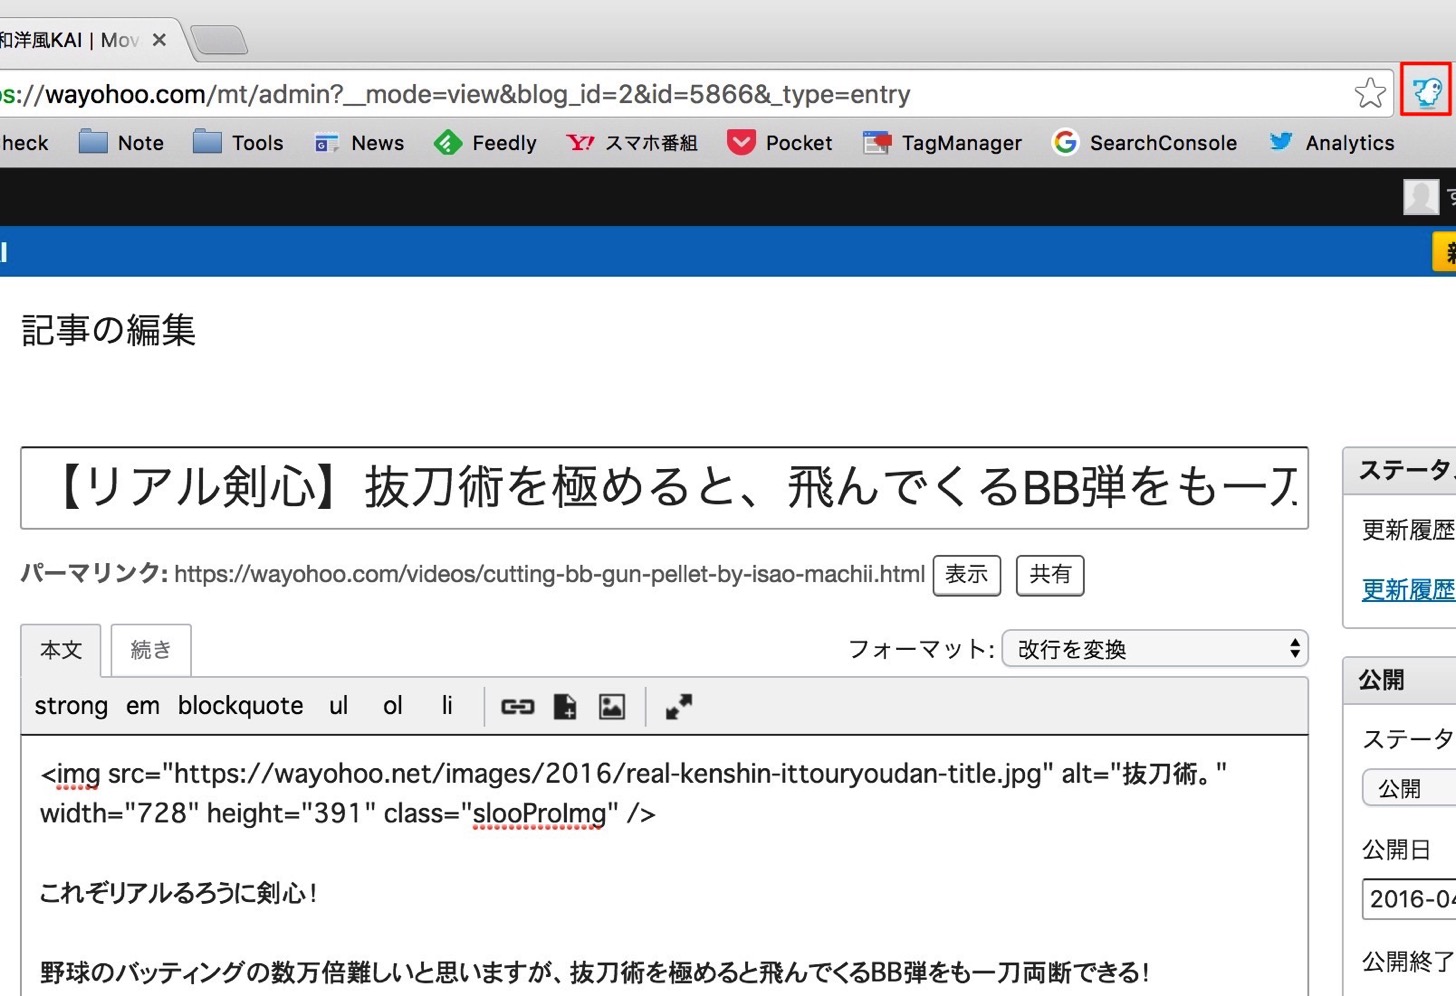Click the permalink URL text

(549, 574)
